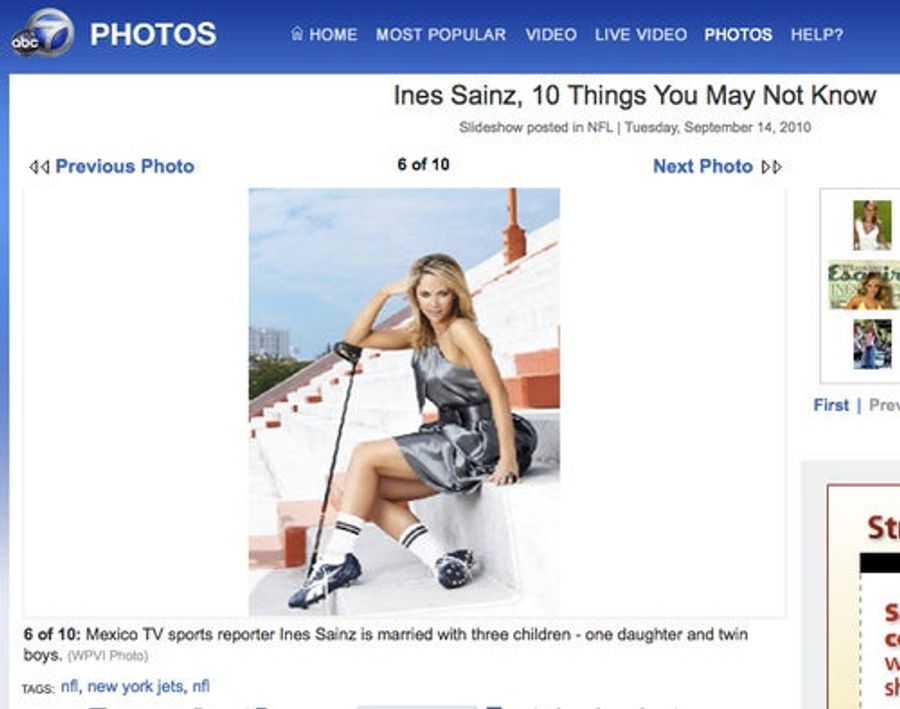This screenshot has width=900, height=709.
Task: Click the 'new york jets' tag
Action: tap(135, 686)
